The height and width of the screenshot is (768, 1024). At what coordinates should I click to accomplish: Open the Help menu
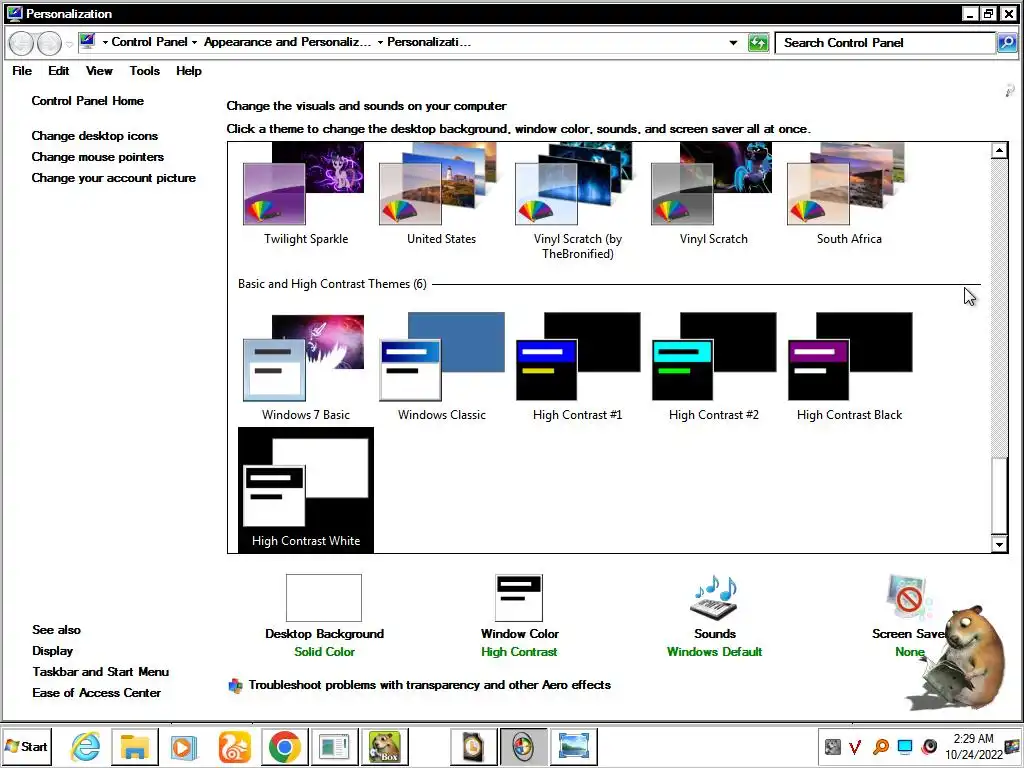pyautogui.click(x=189, y=71)
